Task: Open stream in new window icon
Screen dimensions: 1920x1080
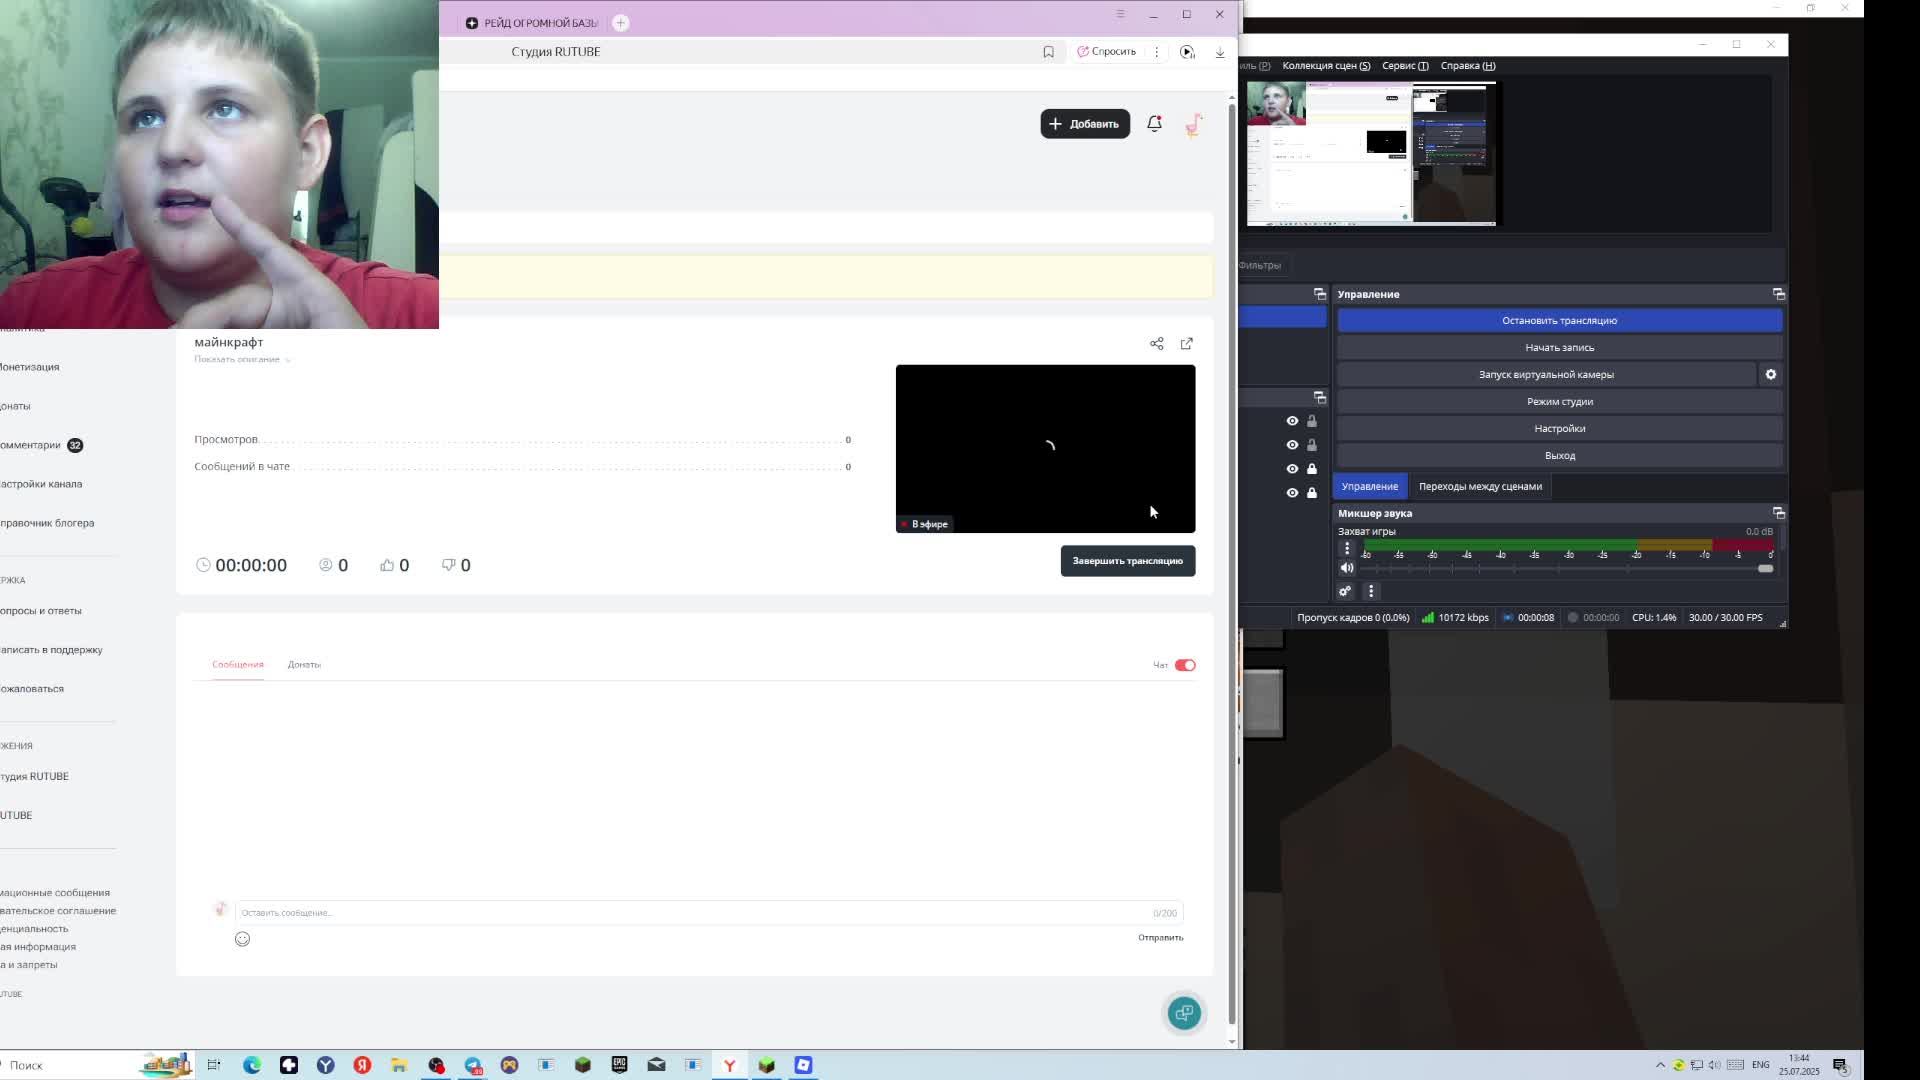Action: pyautogui.click(x=1186, y=343)
